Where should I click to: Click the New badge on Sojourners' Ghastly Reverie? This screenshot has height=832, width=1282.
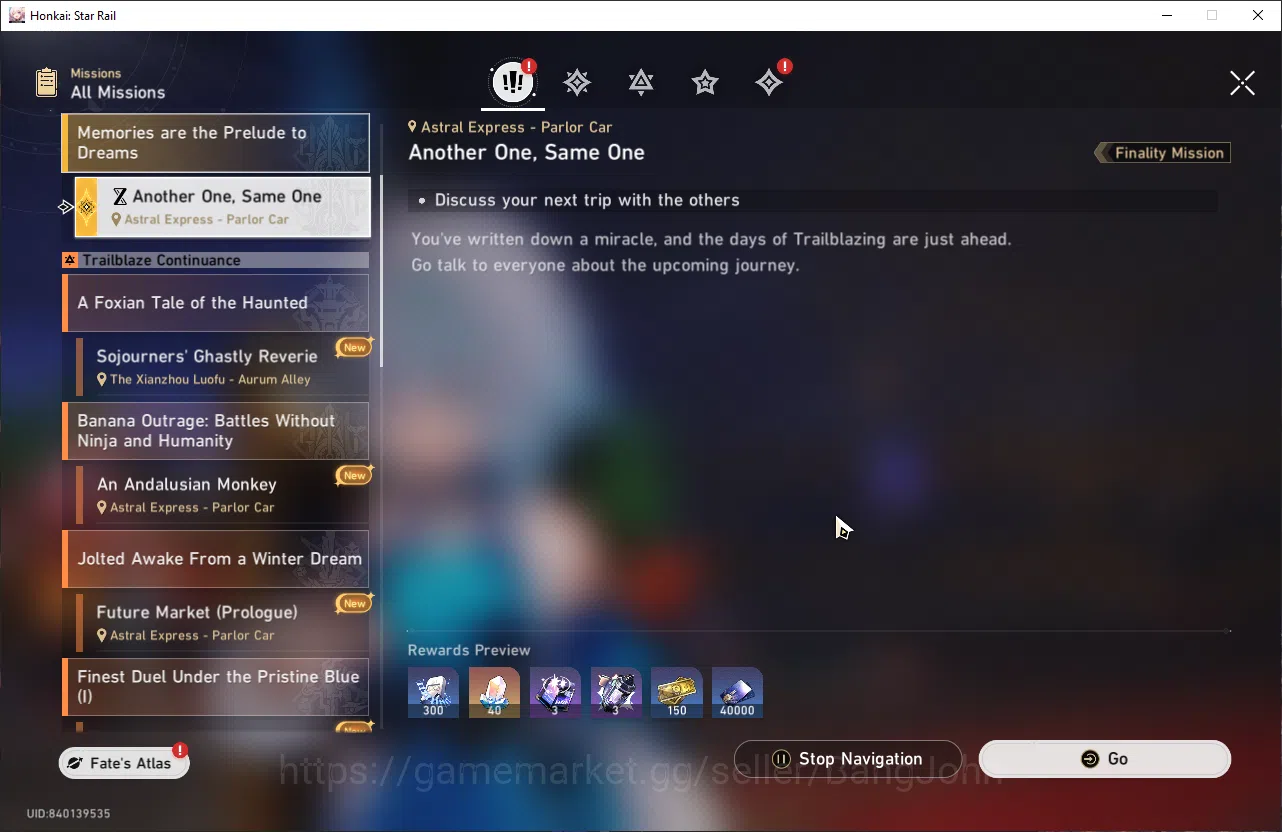(355, 347)
